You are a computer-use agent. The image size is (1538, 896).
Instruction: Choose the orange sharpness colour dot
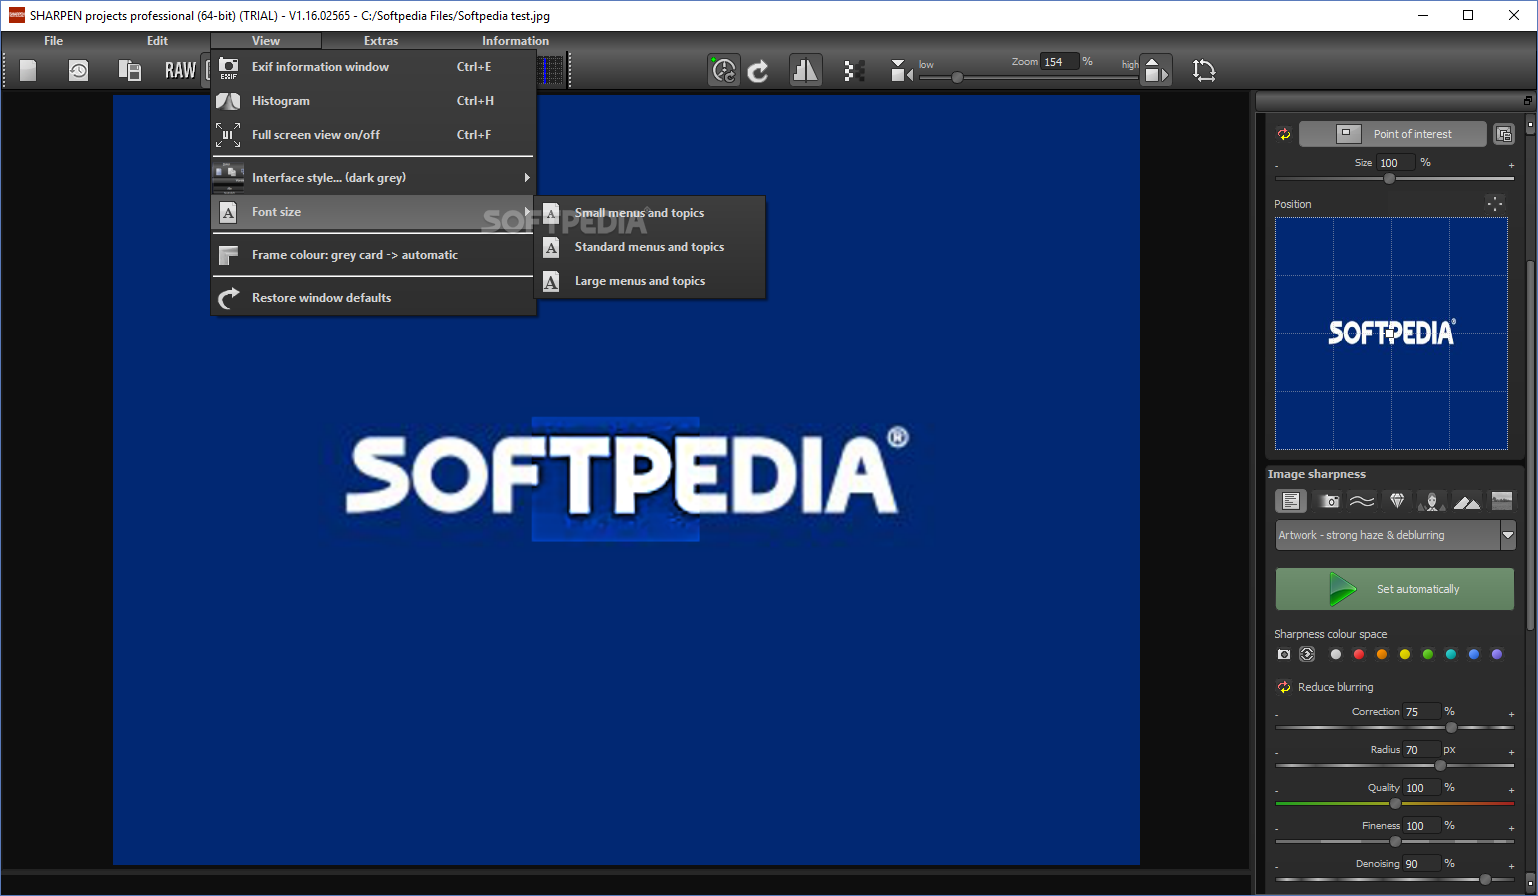[1381, 654]
